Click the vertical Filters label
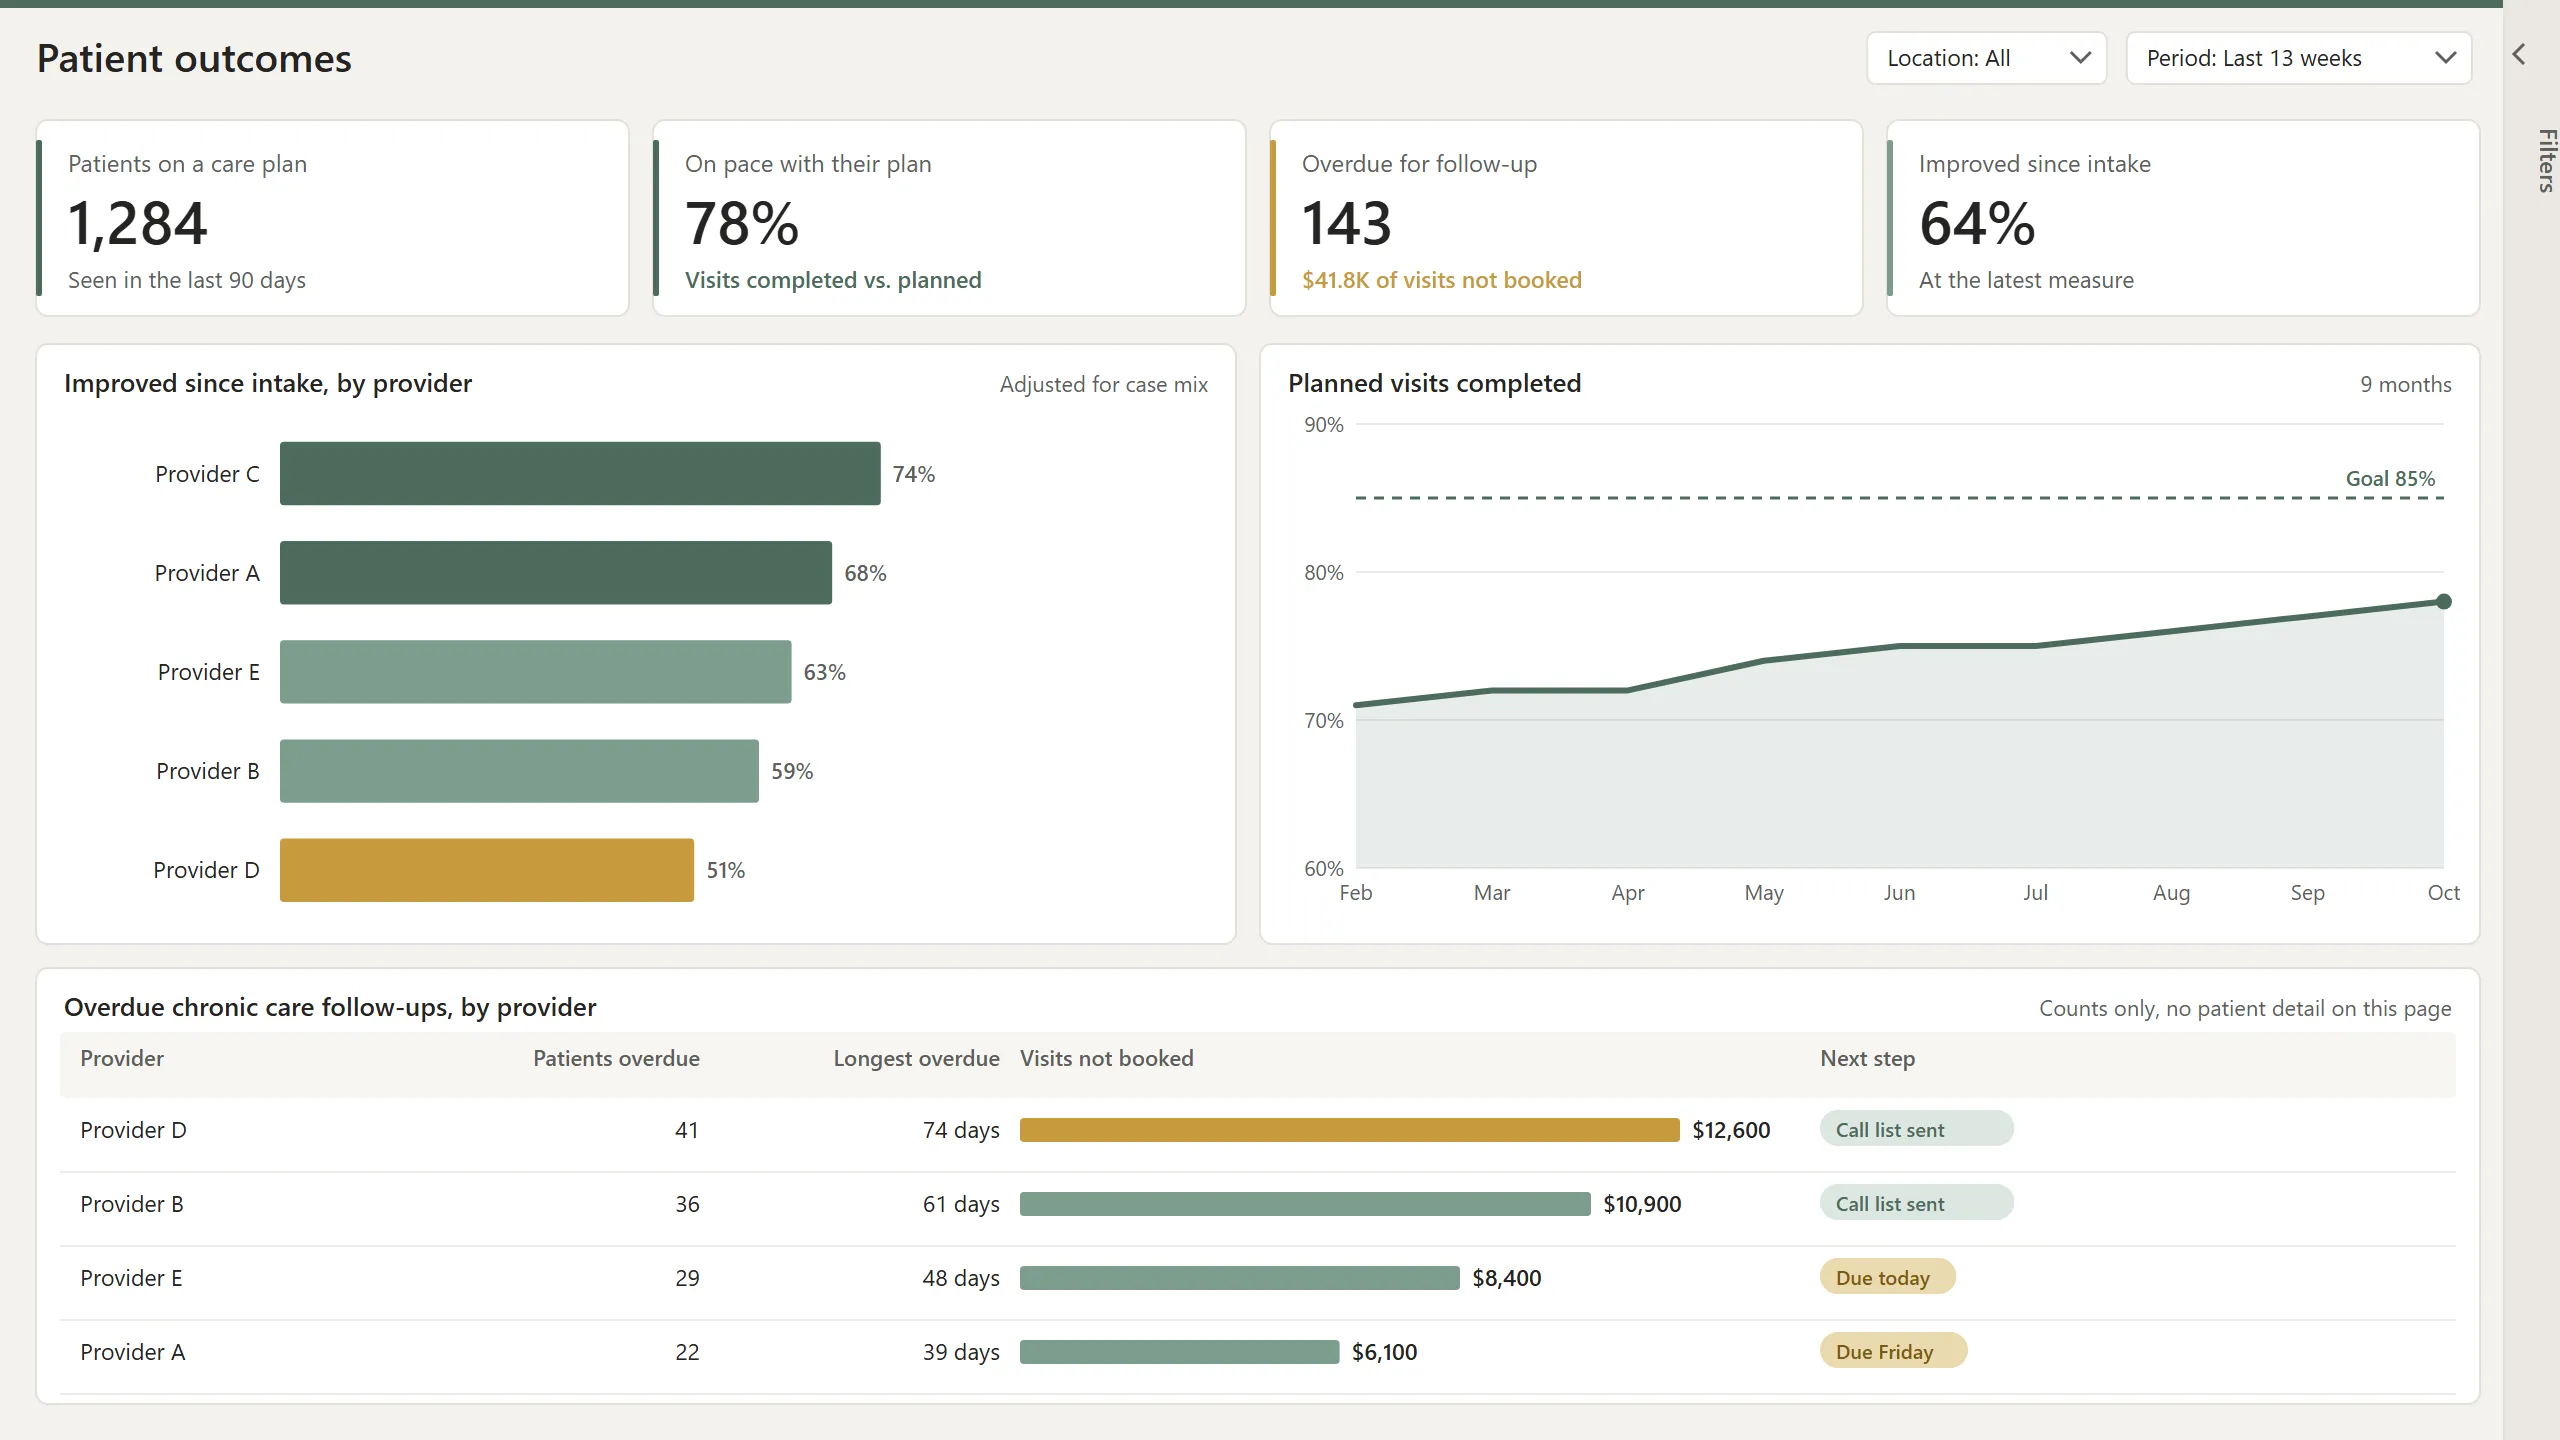This screenshot has height=1440, width=2560. pyautogui.click(x=2546, y=160)
